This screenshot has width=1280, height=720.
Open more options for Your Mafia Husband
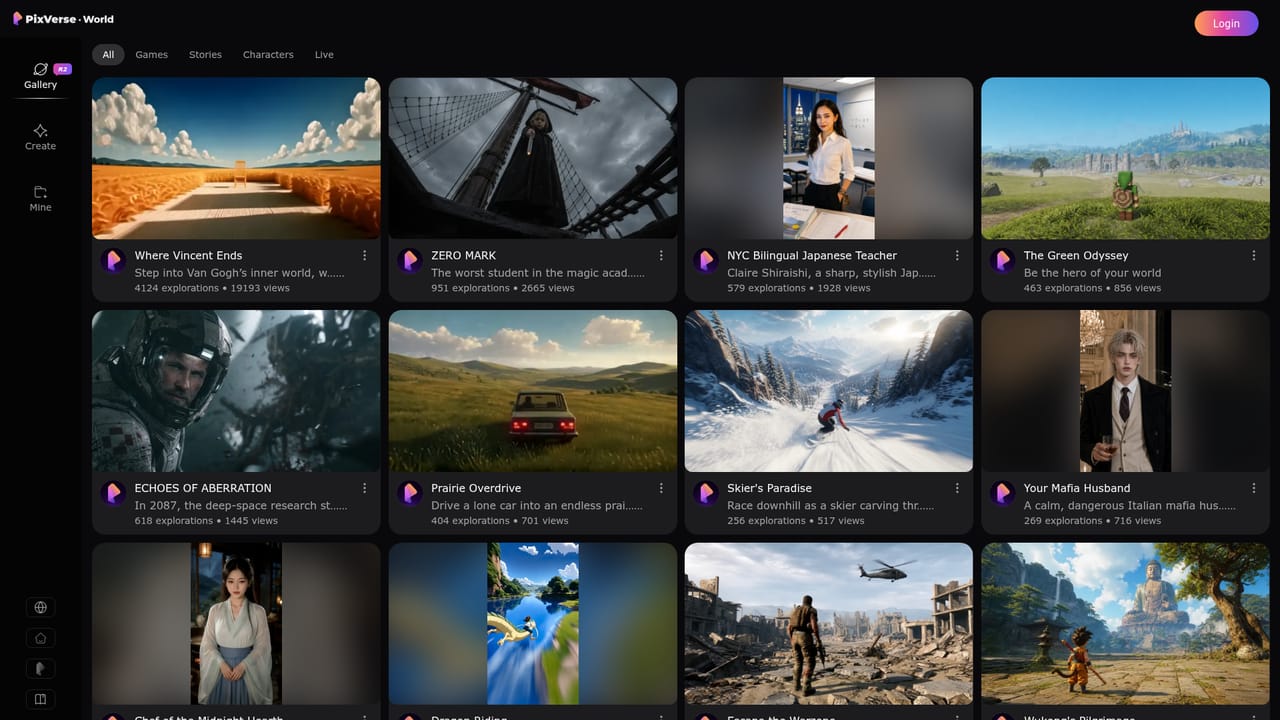coord(1254,488)
